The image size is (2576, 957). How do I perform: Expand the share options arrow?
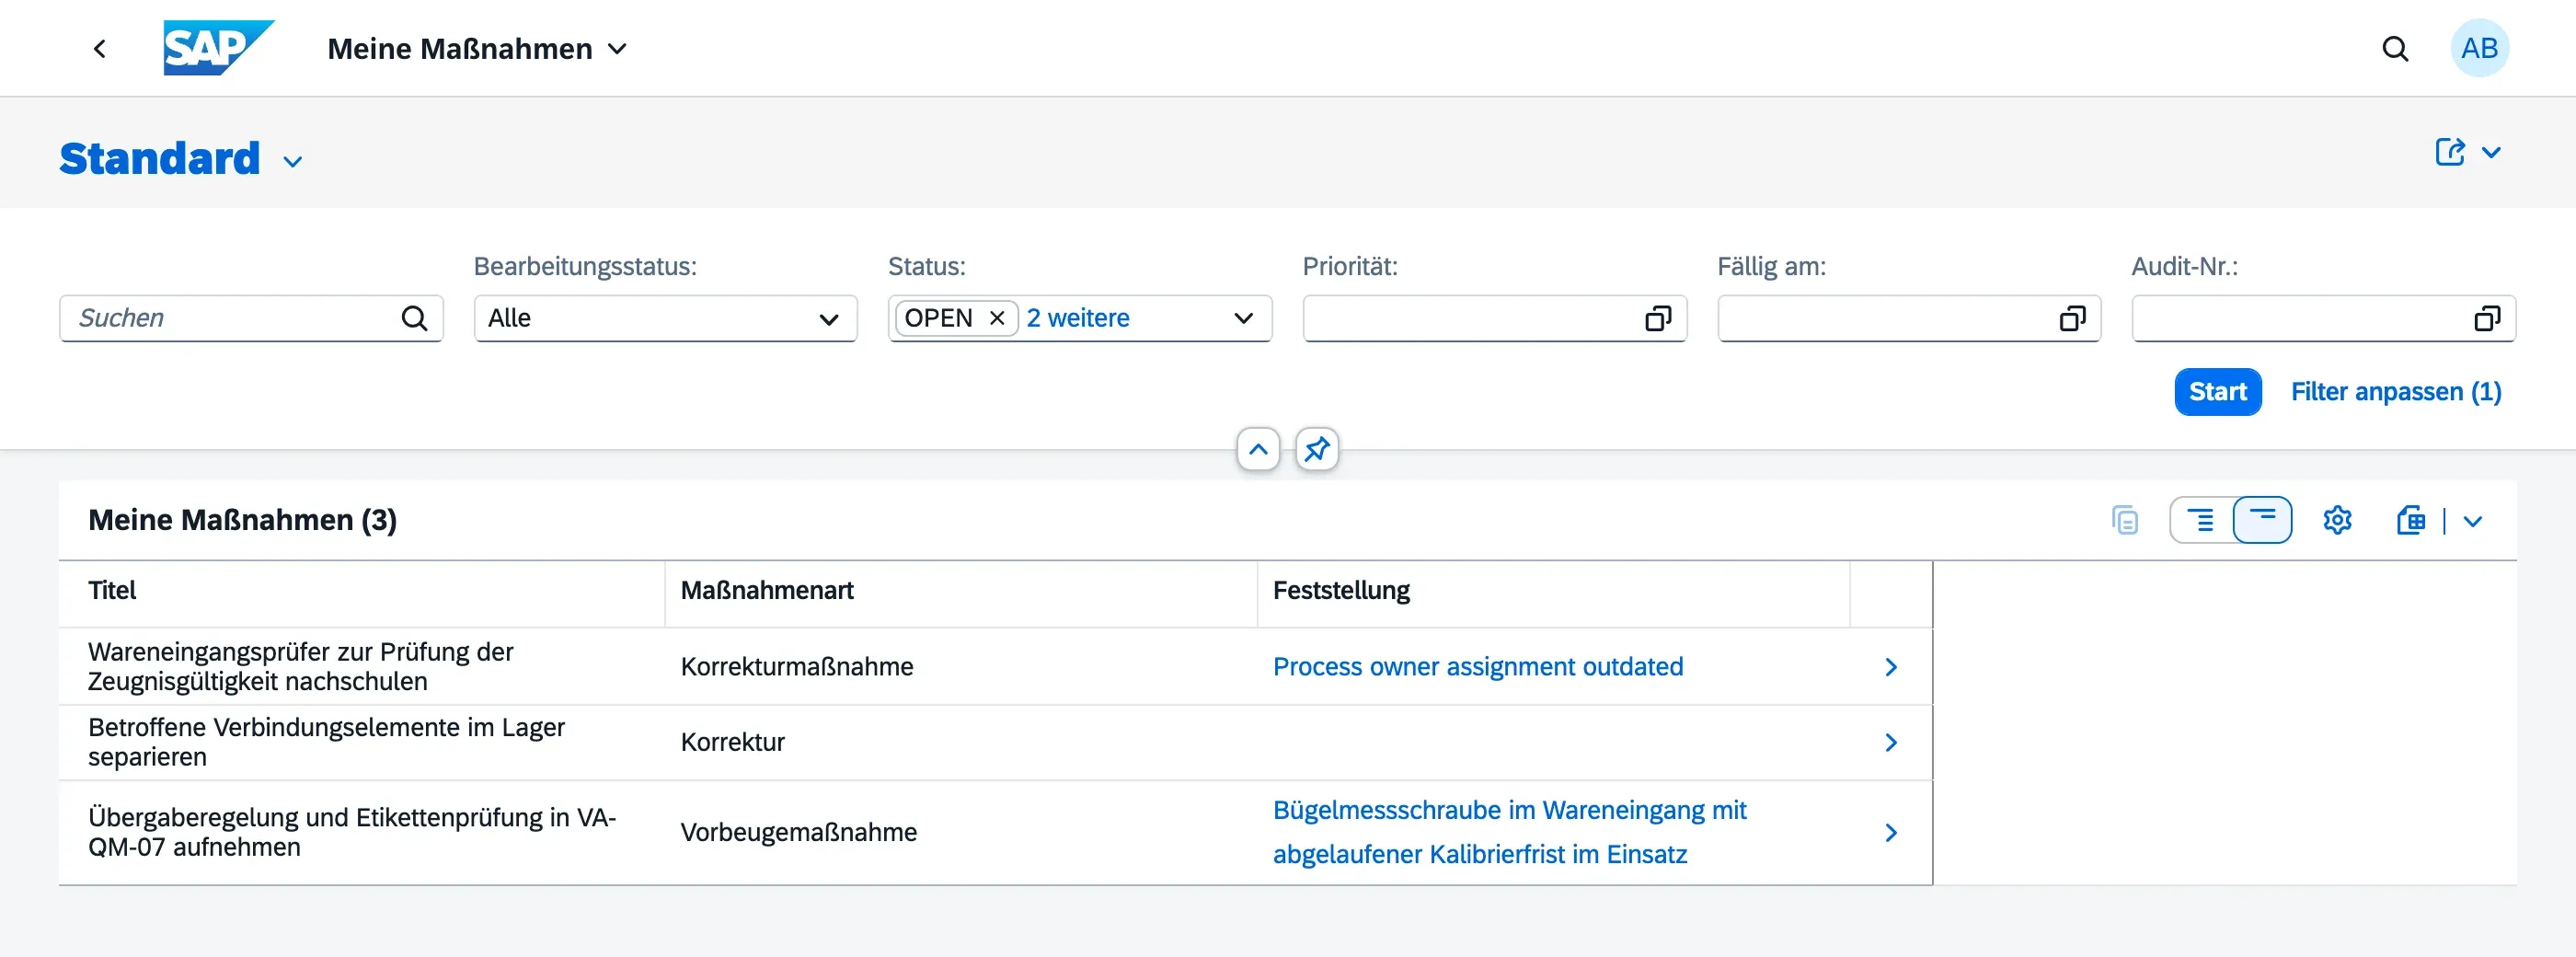click(2491, 153)
